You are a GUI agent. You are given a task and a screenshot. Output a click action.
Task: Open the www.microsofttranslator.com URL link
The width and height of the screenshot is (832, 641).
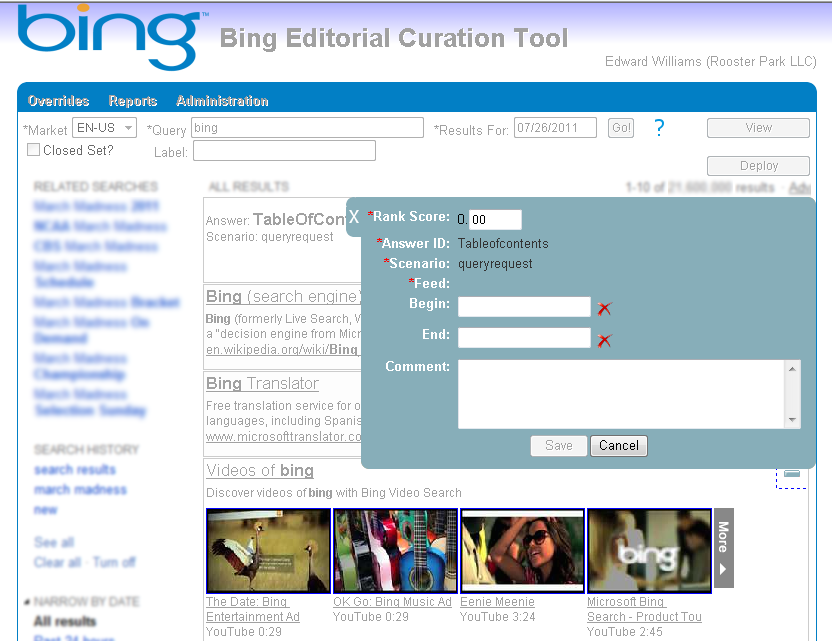283,437
